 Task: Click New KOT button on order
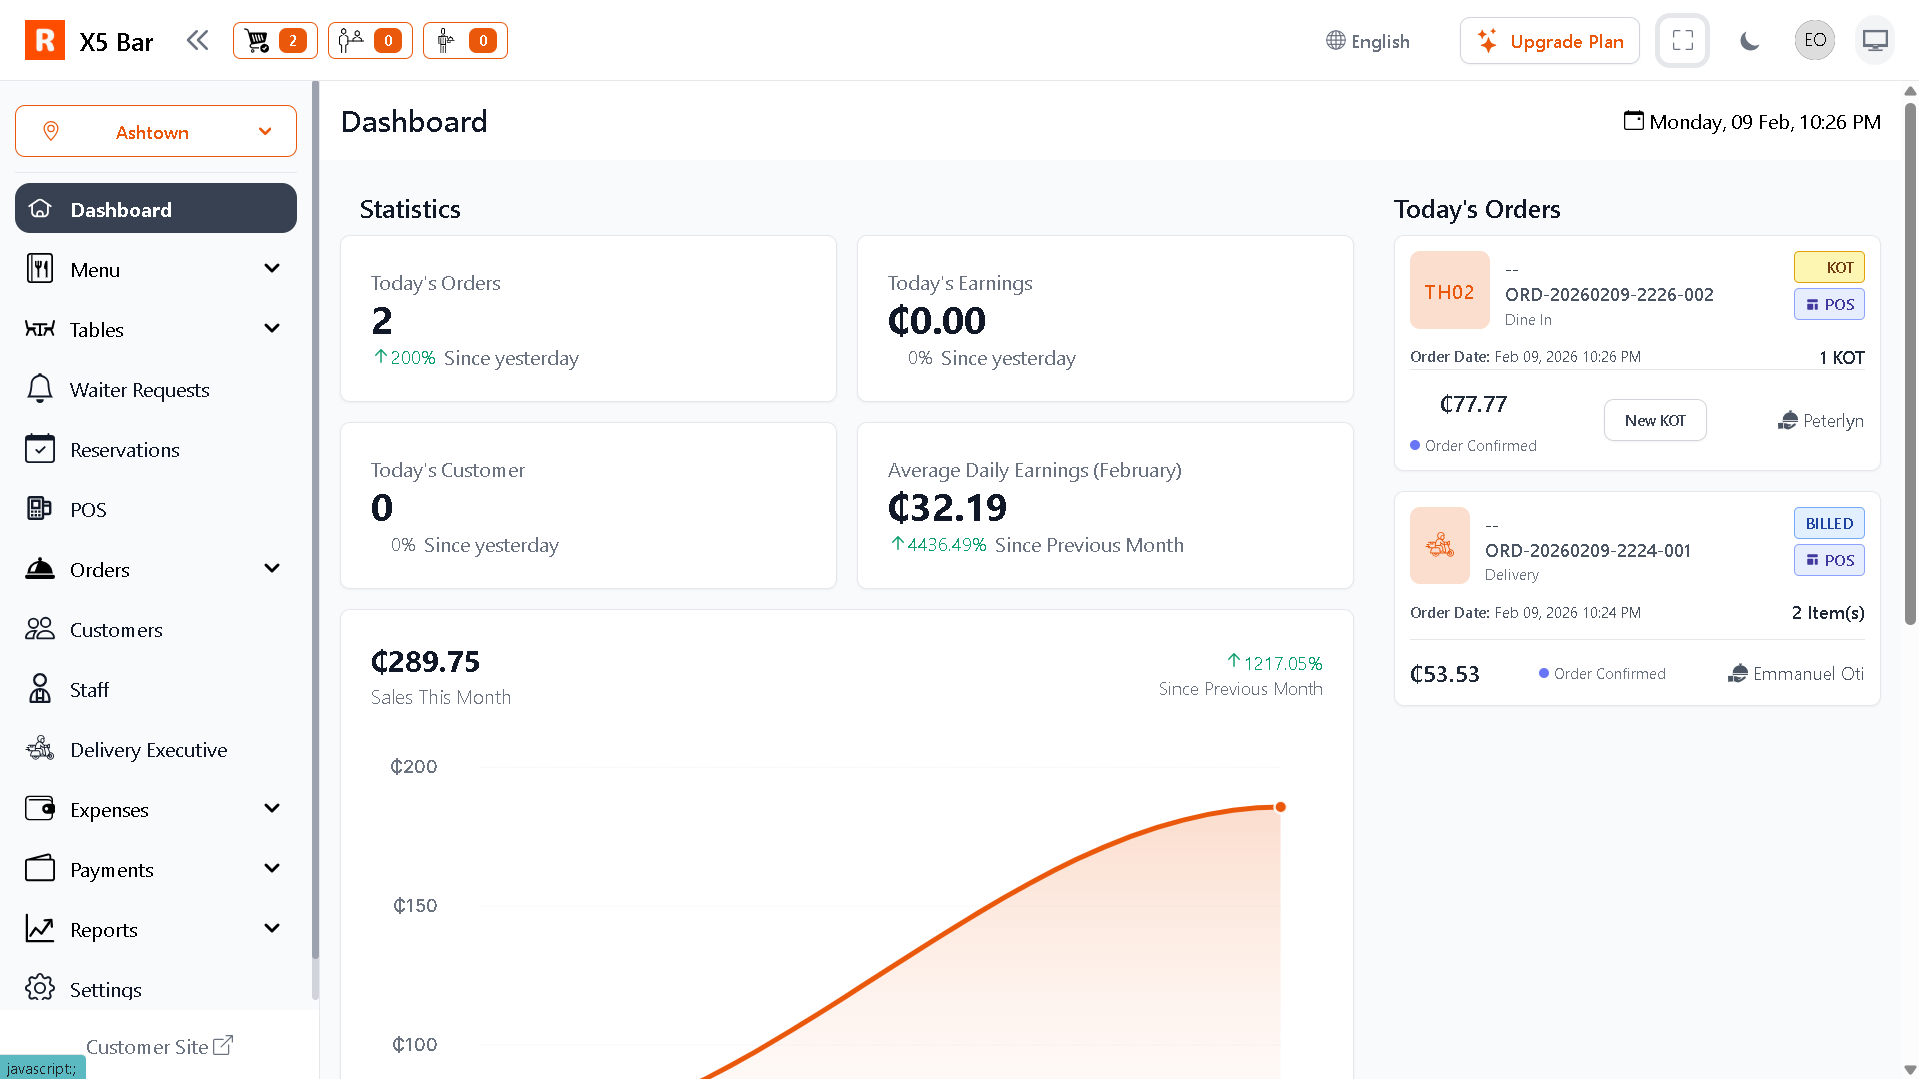tap(1654, 421)
